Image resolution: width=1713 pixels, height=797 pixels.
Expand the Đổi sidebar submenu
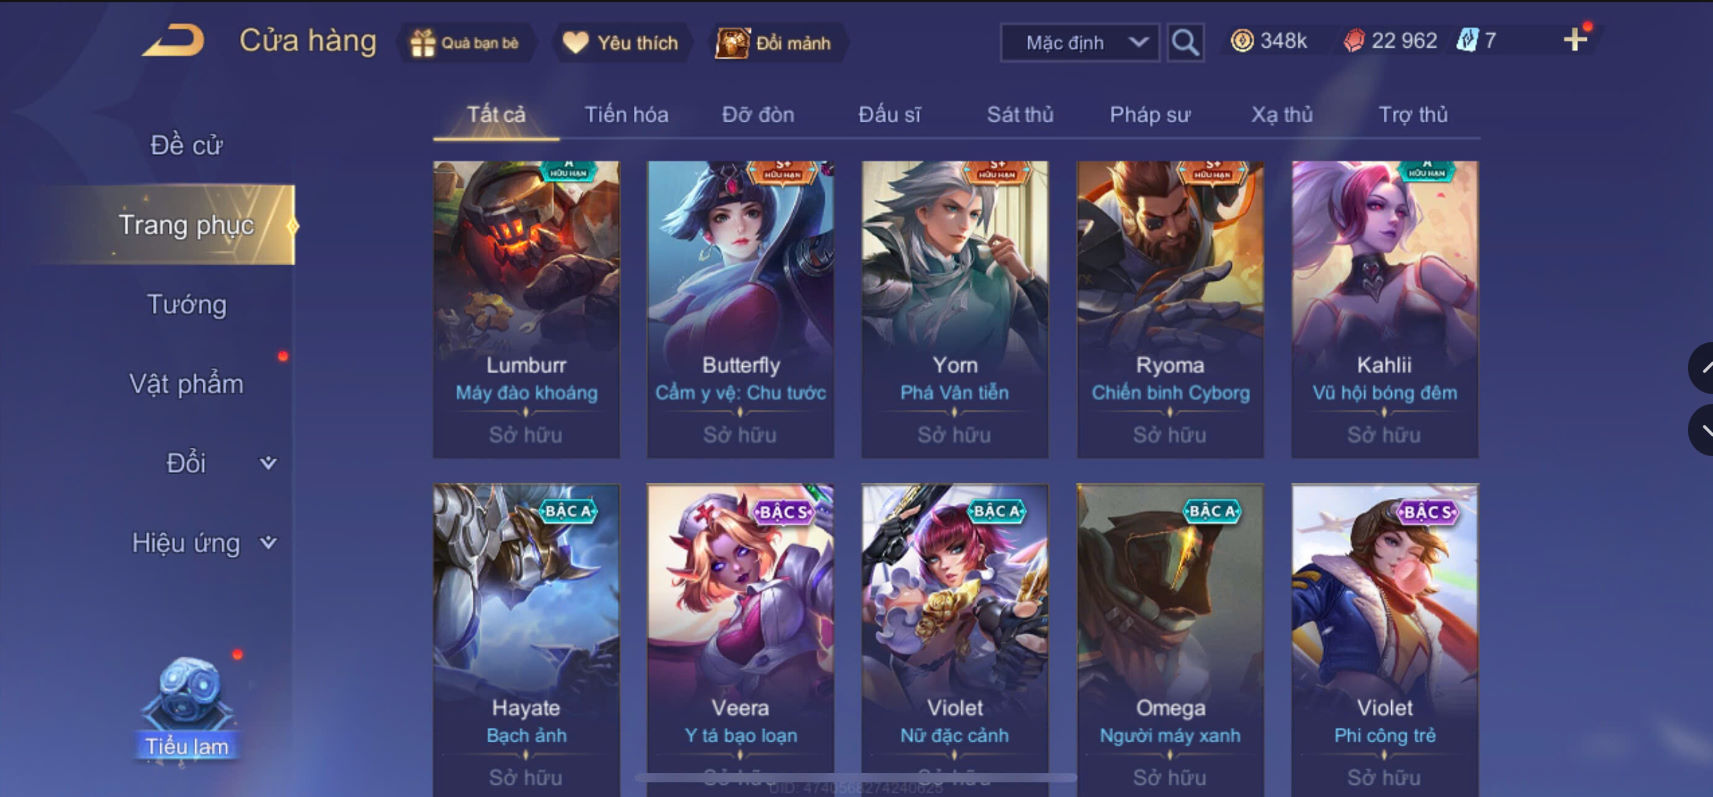(x=268, y=463)
